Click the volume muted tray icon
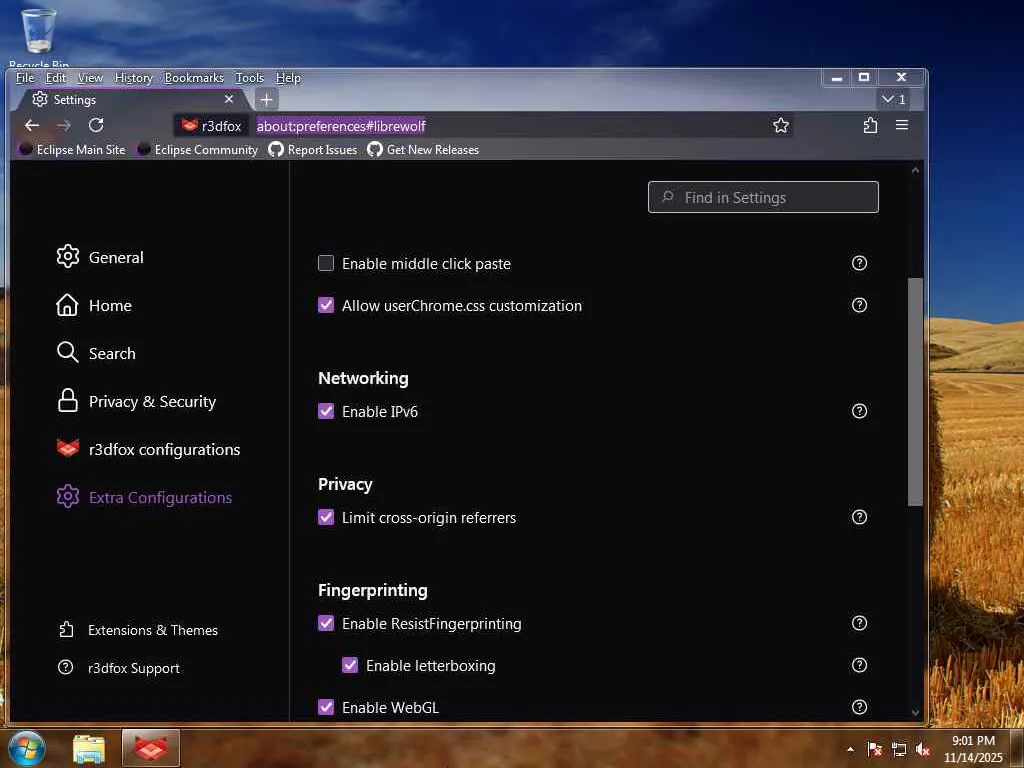The height and width of the screenshot is (768, 1024). pyautogui.click(x=923, y=750)
